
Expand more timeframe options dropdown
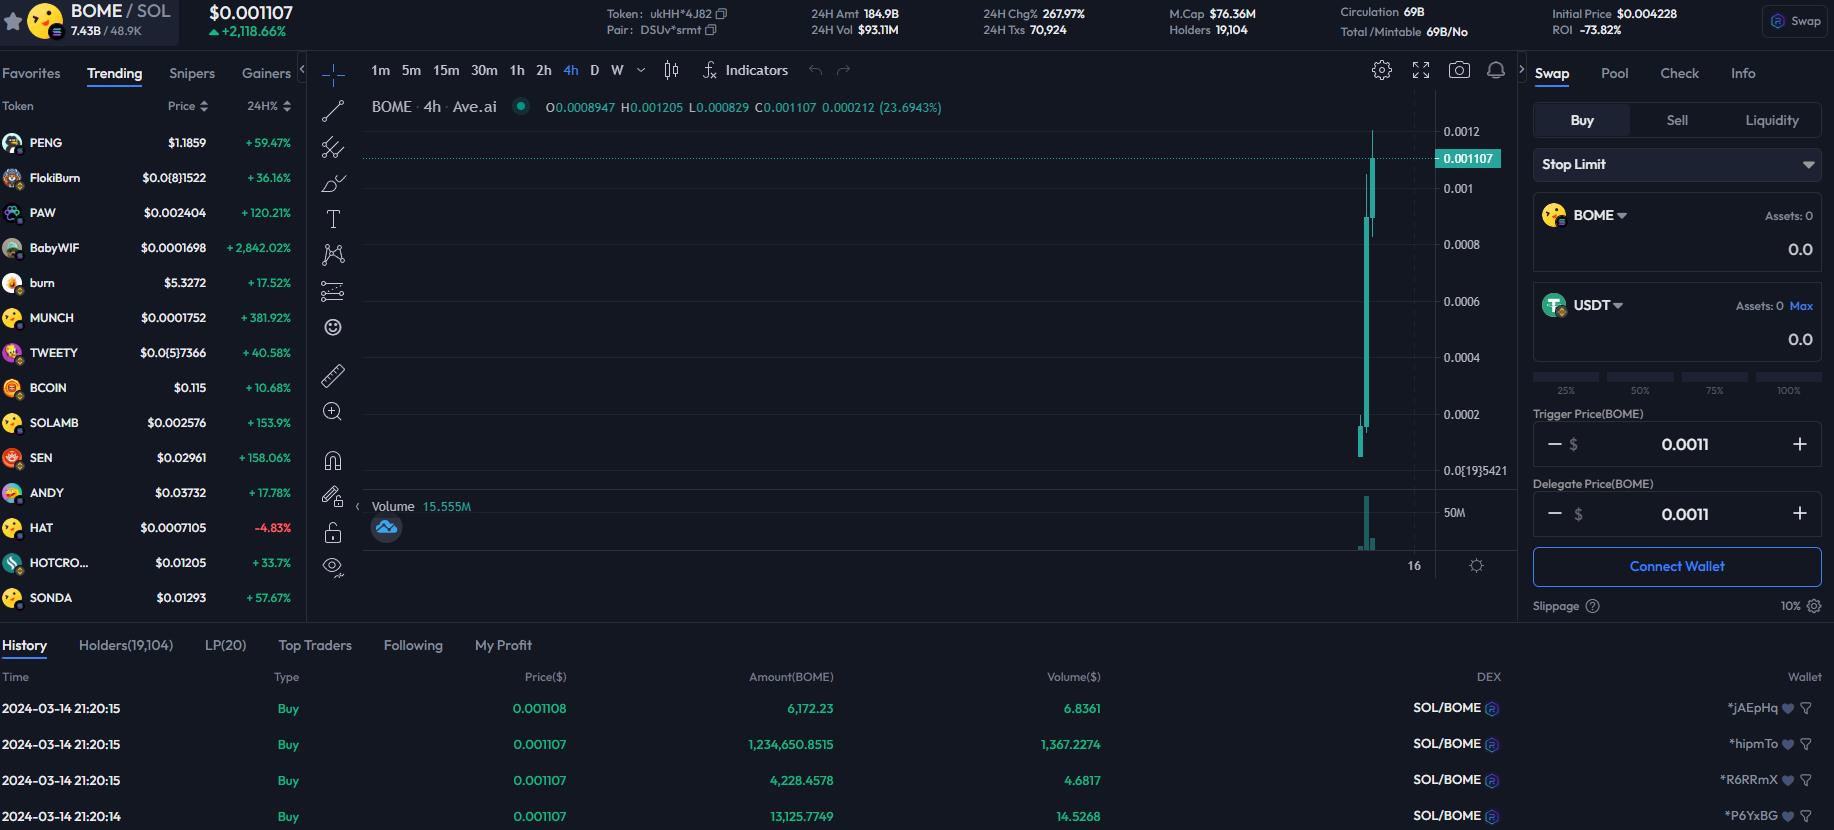tap(641, 70)
